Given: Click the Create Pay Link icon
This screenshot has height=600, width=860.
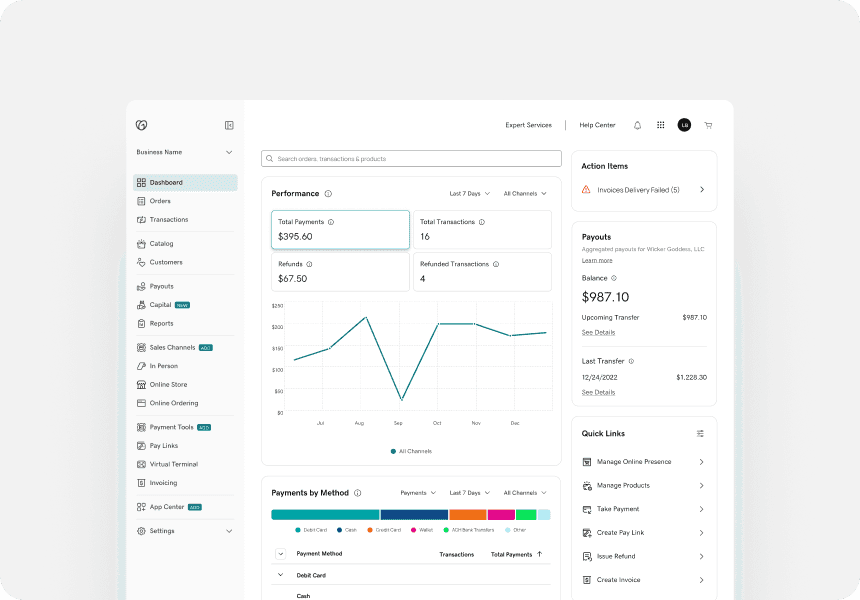Looking at the screenshot, I should pyautogui.click(x=587, y=533).
